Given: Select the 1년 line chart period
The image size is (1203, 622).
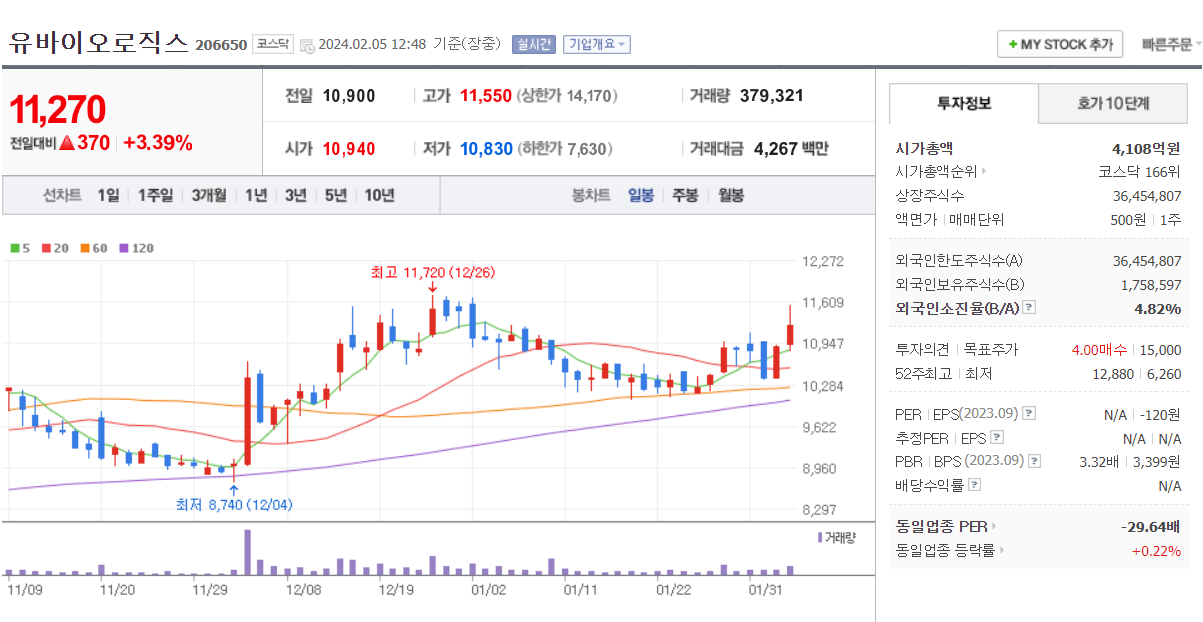Looking at the screenshot, I should (x=256, y=195).
